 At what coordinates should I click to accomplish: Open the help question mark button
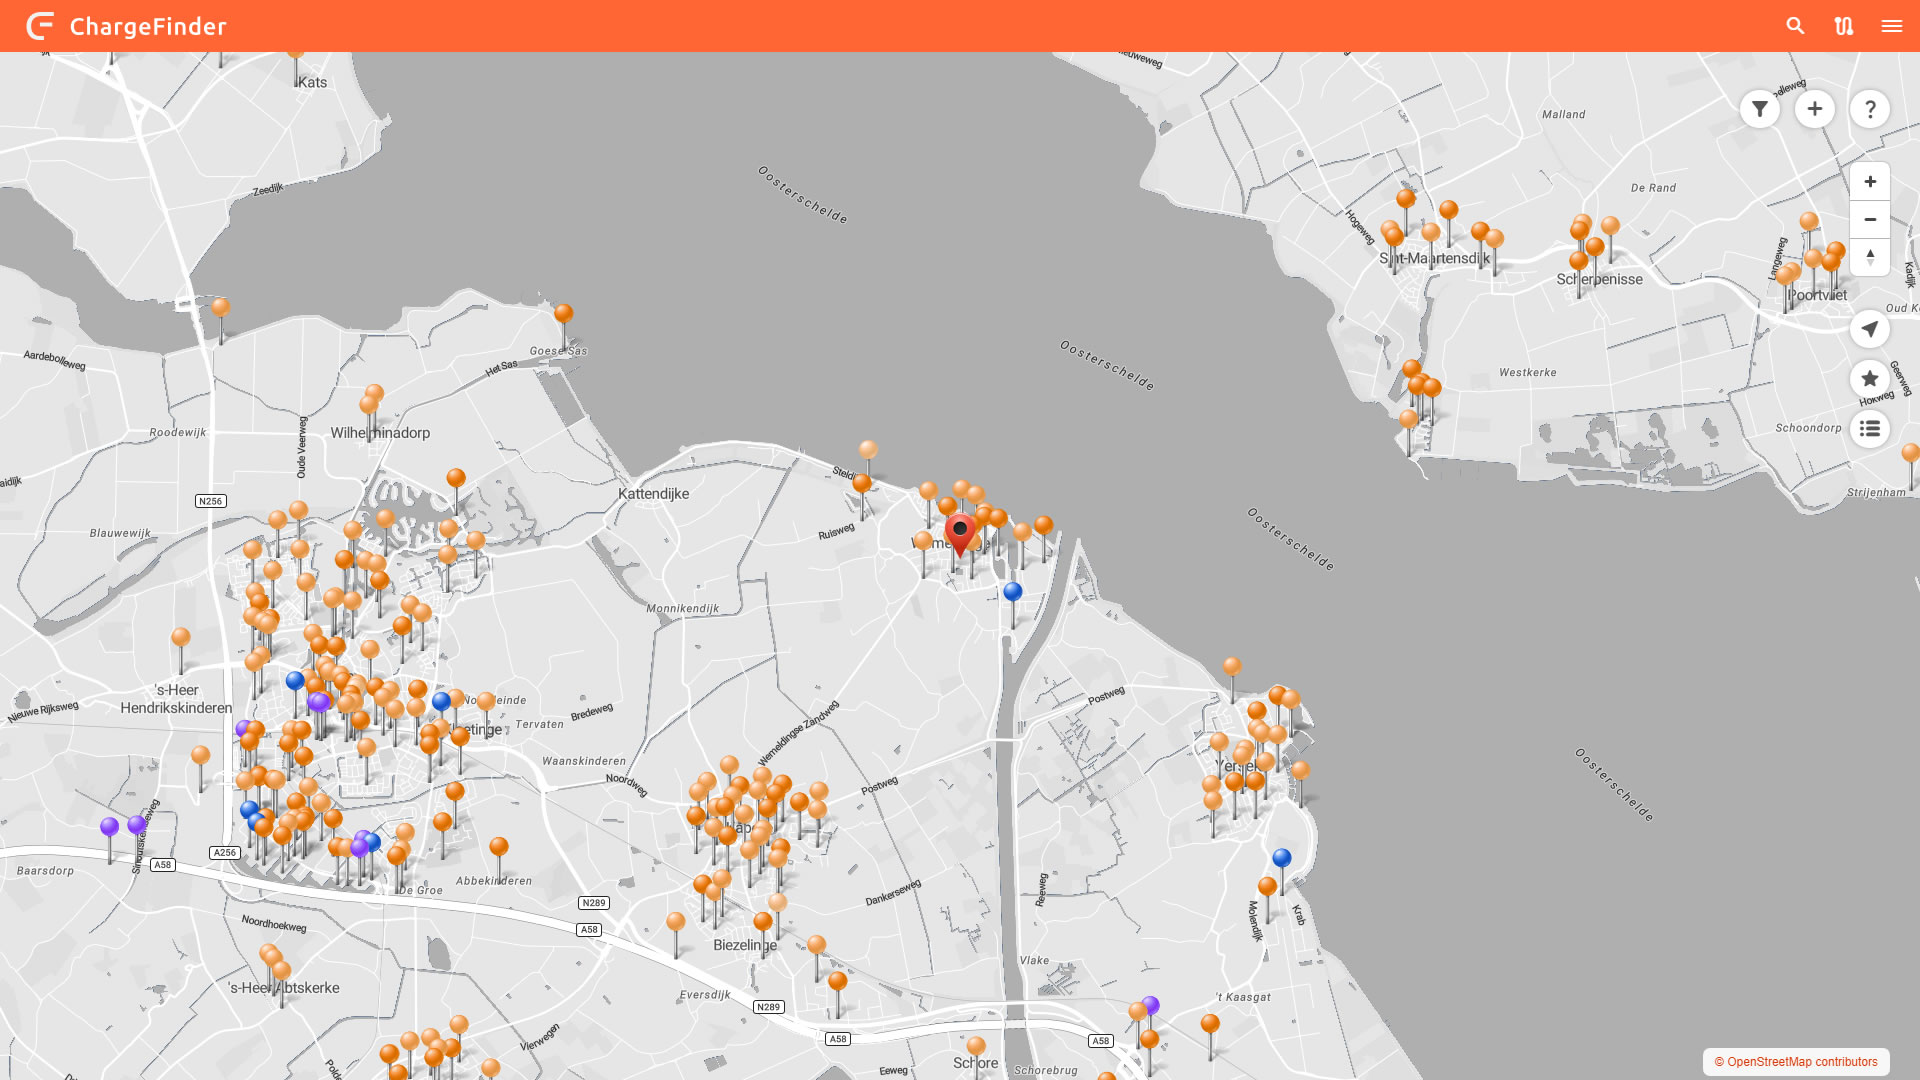point(1869,109)
